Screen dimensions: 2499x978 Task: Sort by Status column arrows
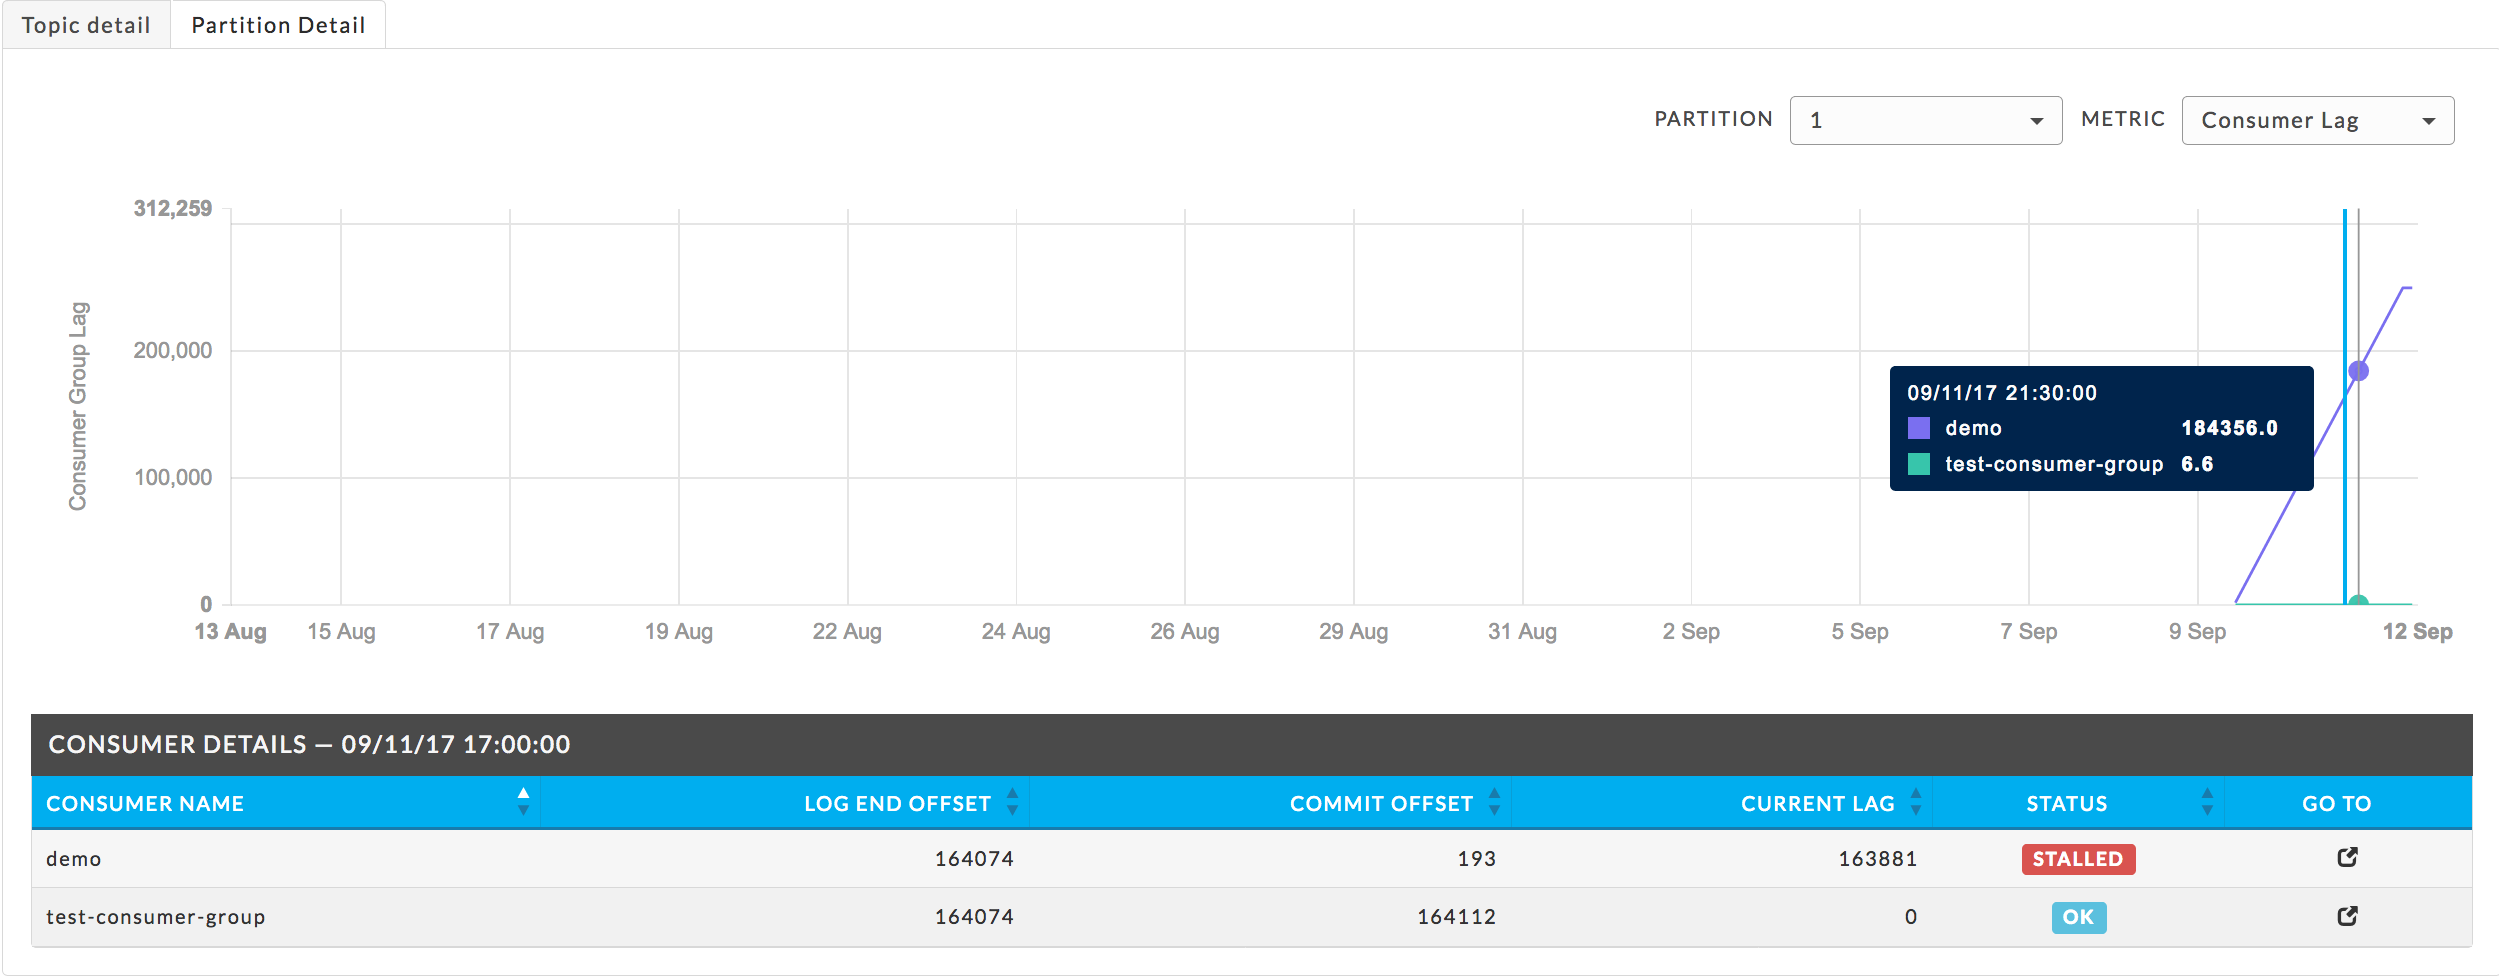point(2207,802)
